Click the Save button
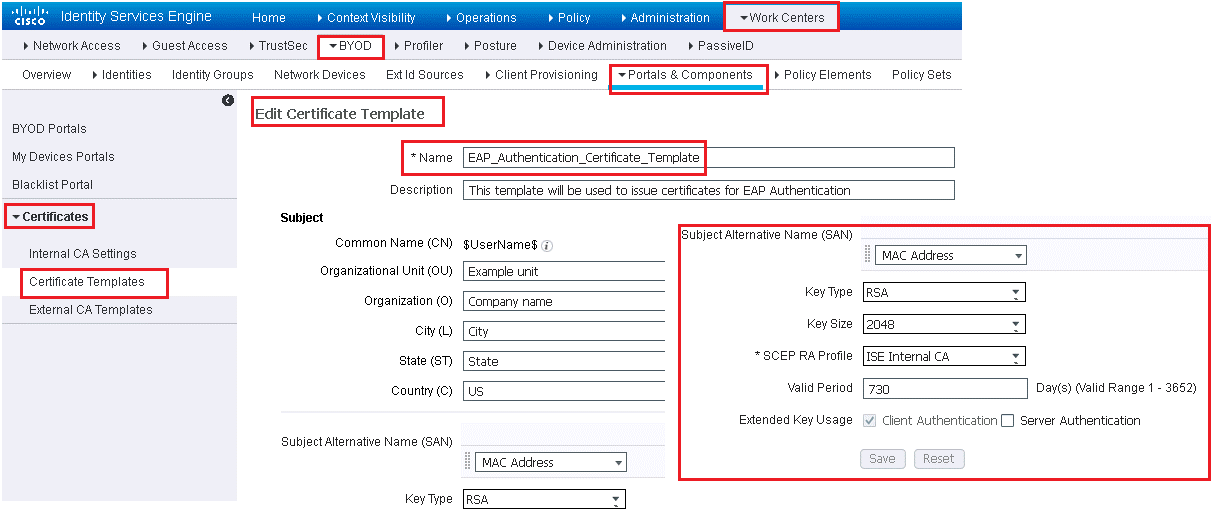The width and height of the screenshot is (1223, 518). [x=882, y=459]
